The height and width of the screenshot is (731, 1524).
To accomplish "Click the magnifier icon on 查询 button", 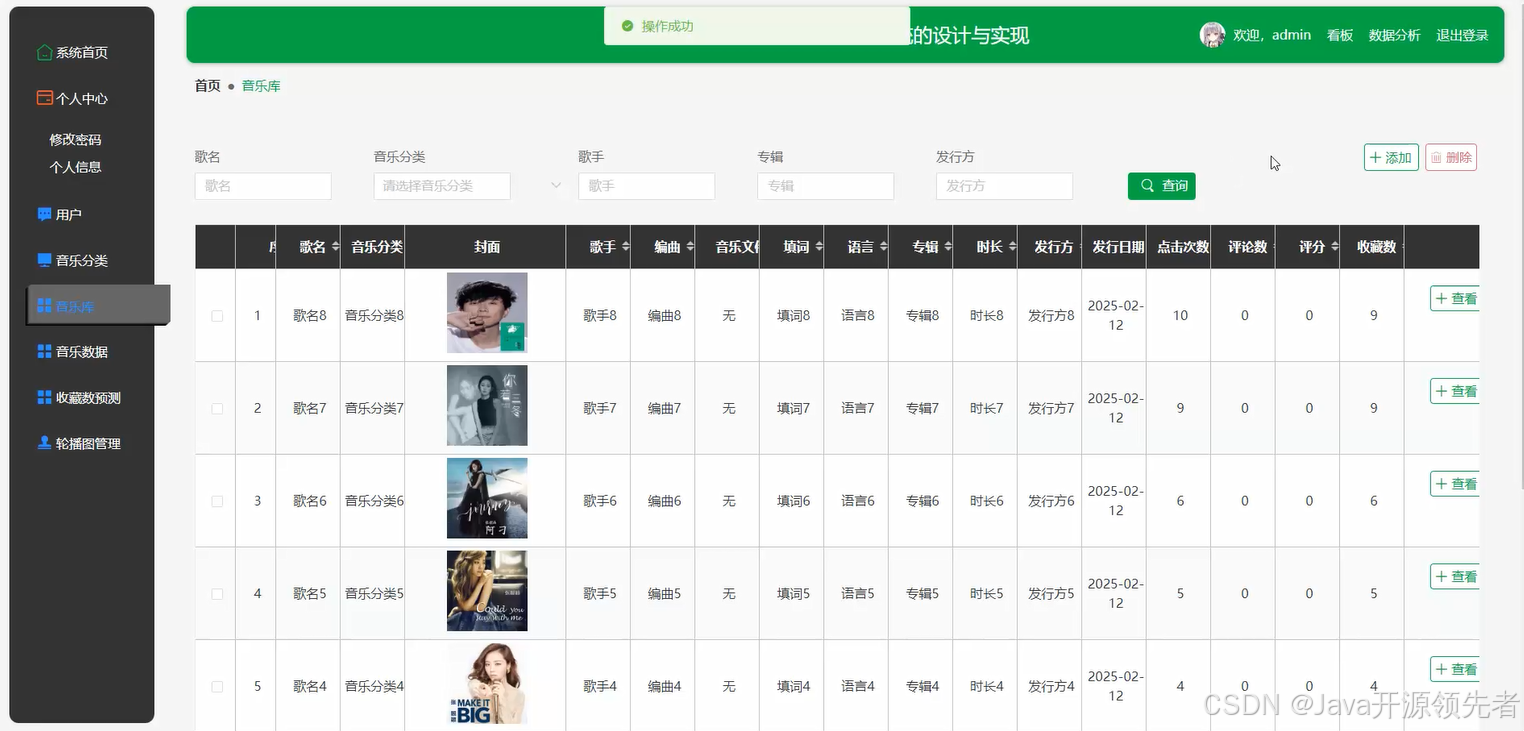I will pos(1147,186).
